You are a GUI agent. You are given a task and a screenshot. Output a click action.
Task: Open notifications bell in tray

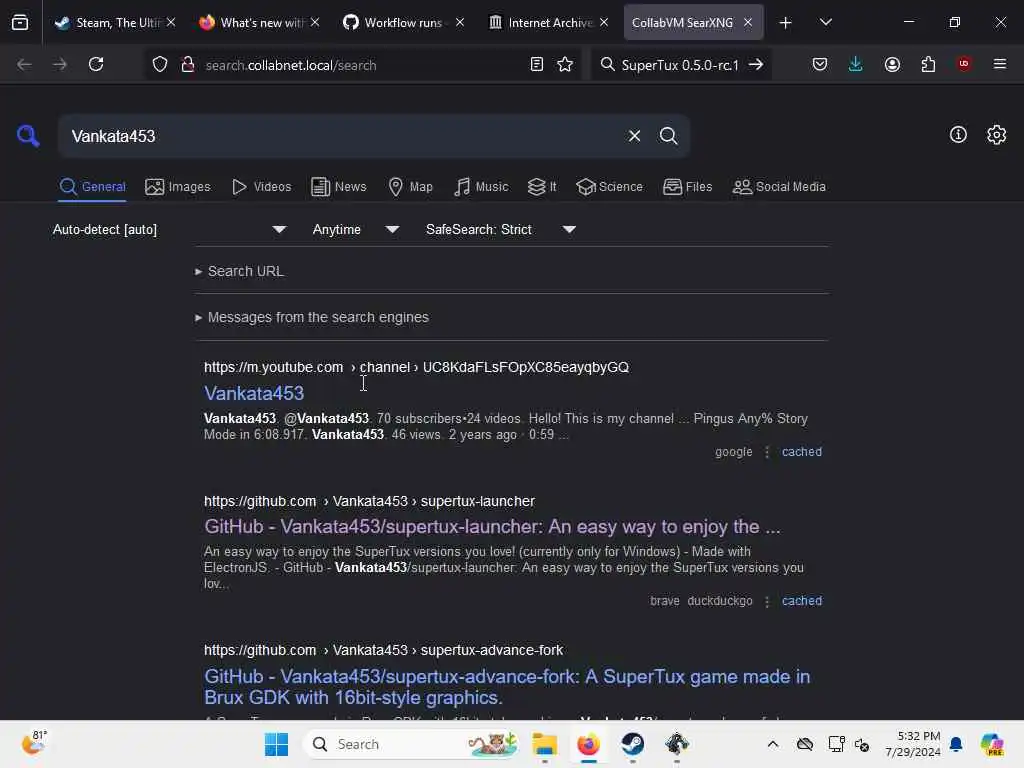pos(956,744)
